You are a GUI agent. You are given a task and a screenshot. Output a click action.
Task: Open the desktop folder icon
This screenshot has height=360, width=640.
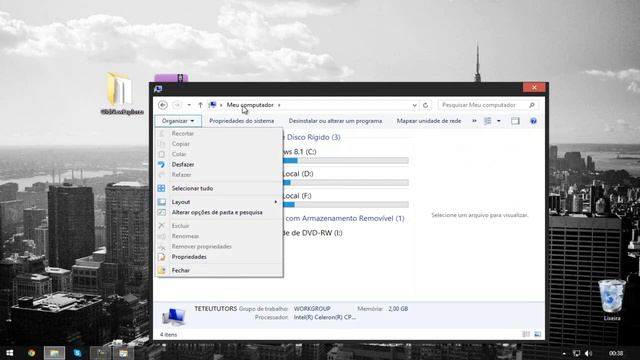(120, 89)
